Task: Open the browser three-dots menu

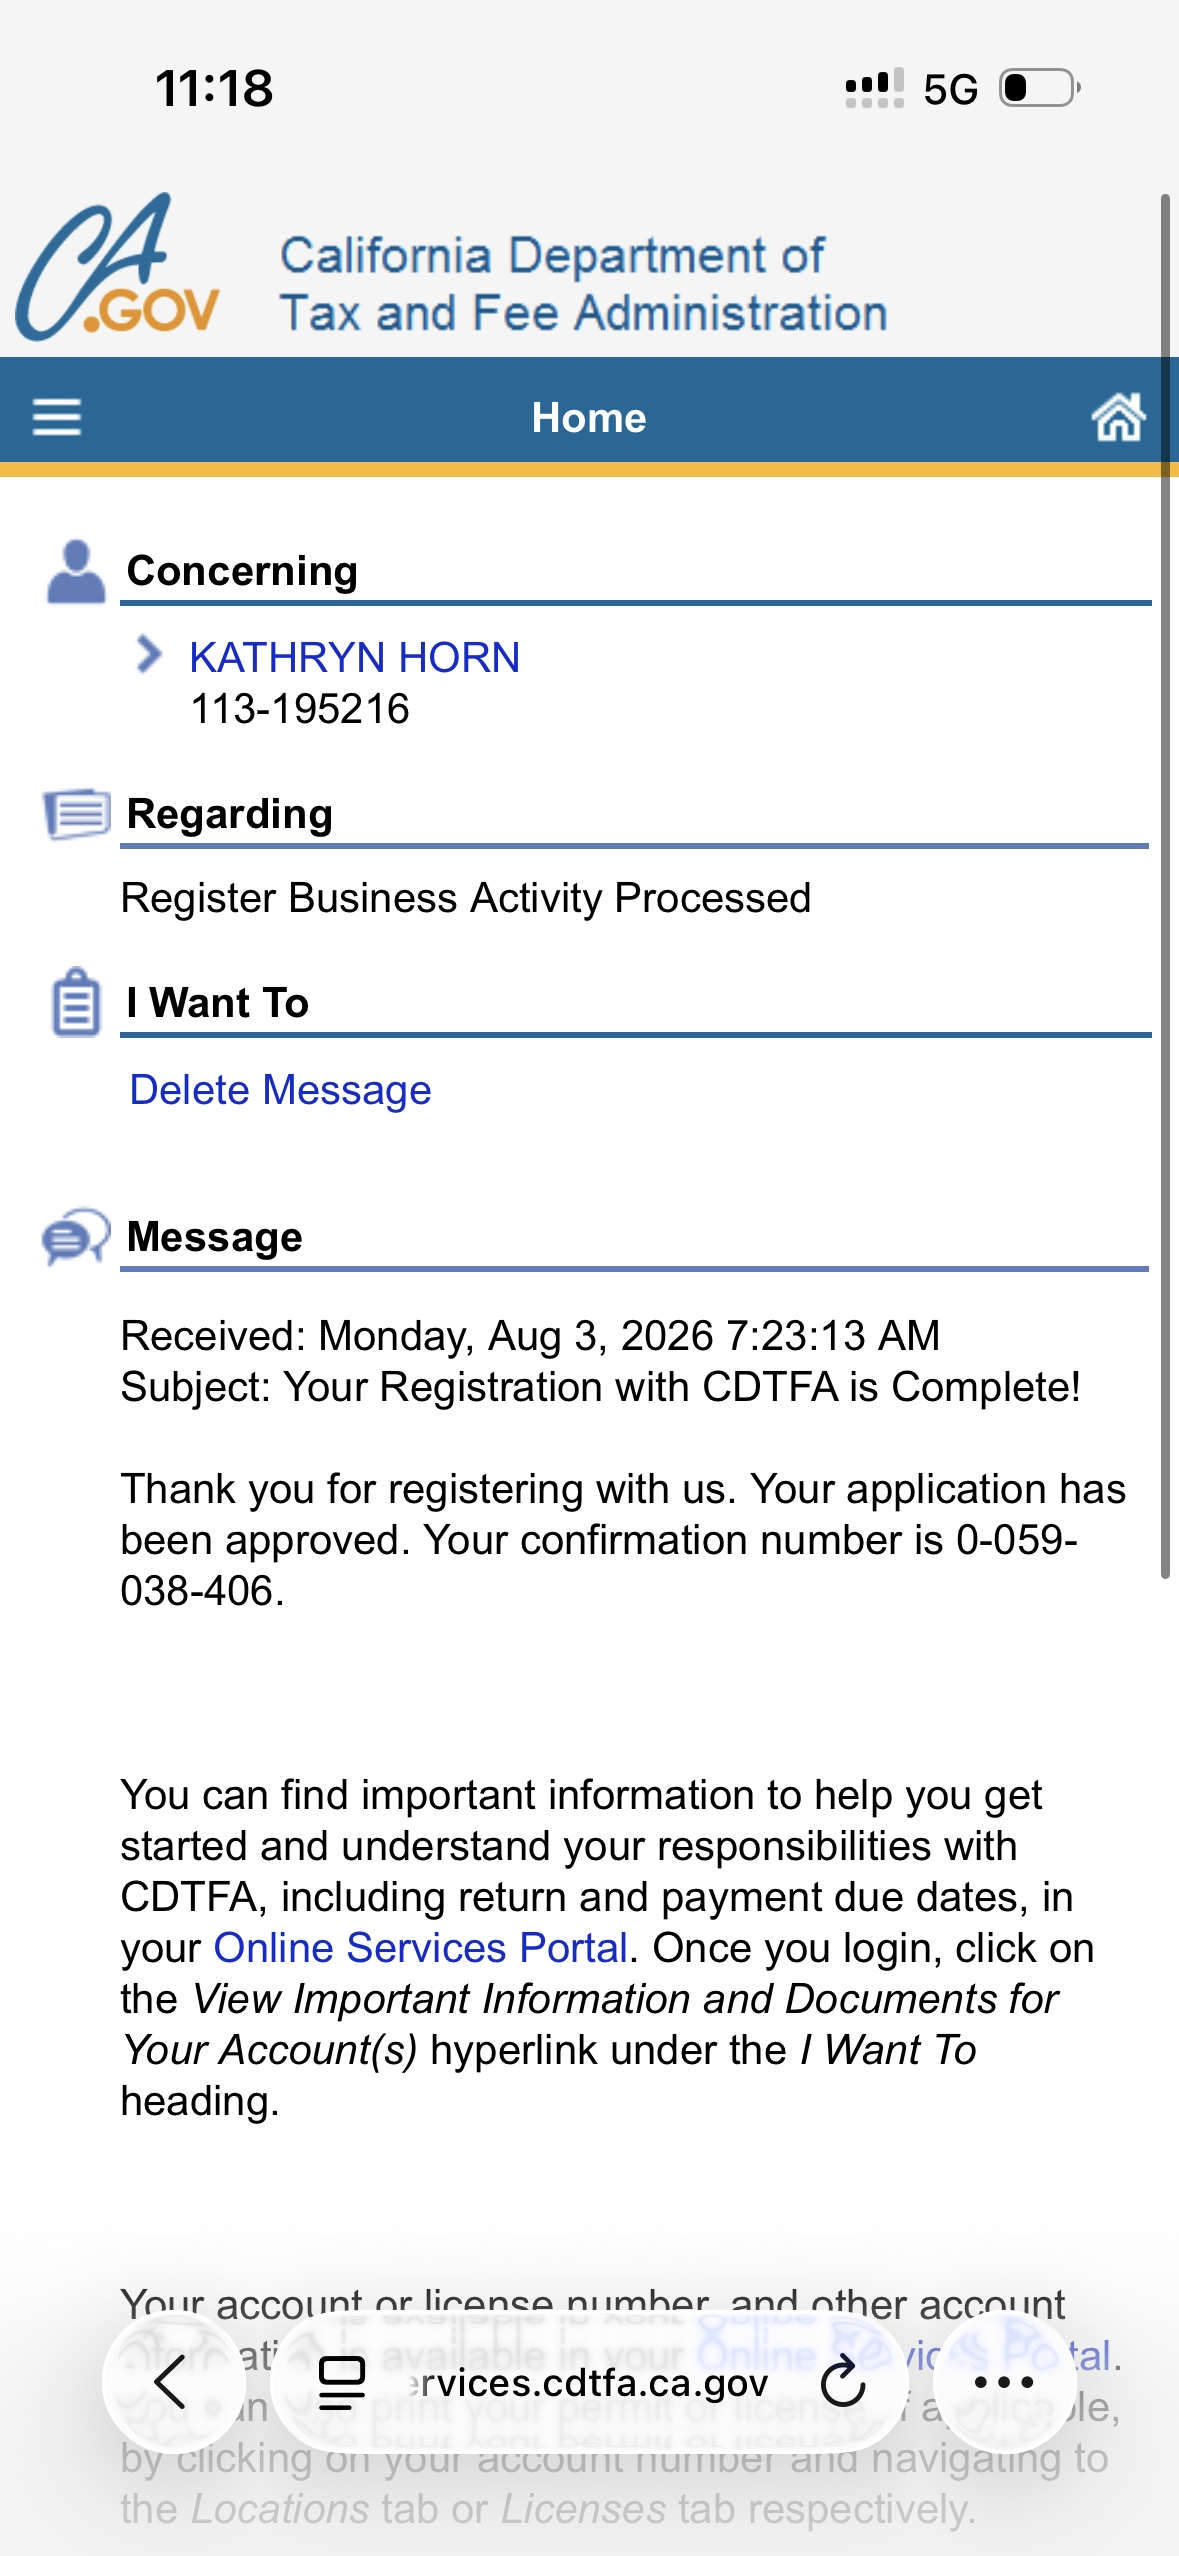Action: pos(1003,2382)
